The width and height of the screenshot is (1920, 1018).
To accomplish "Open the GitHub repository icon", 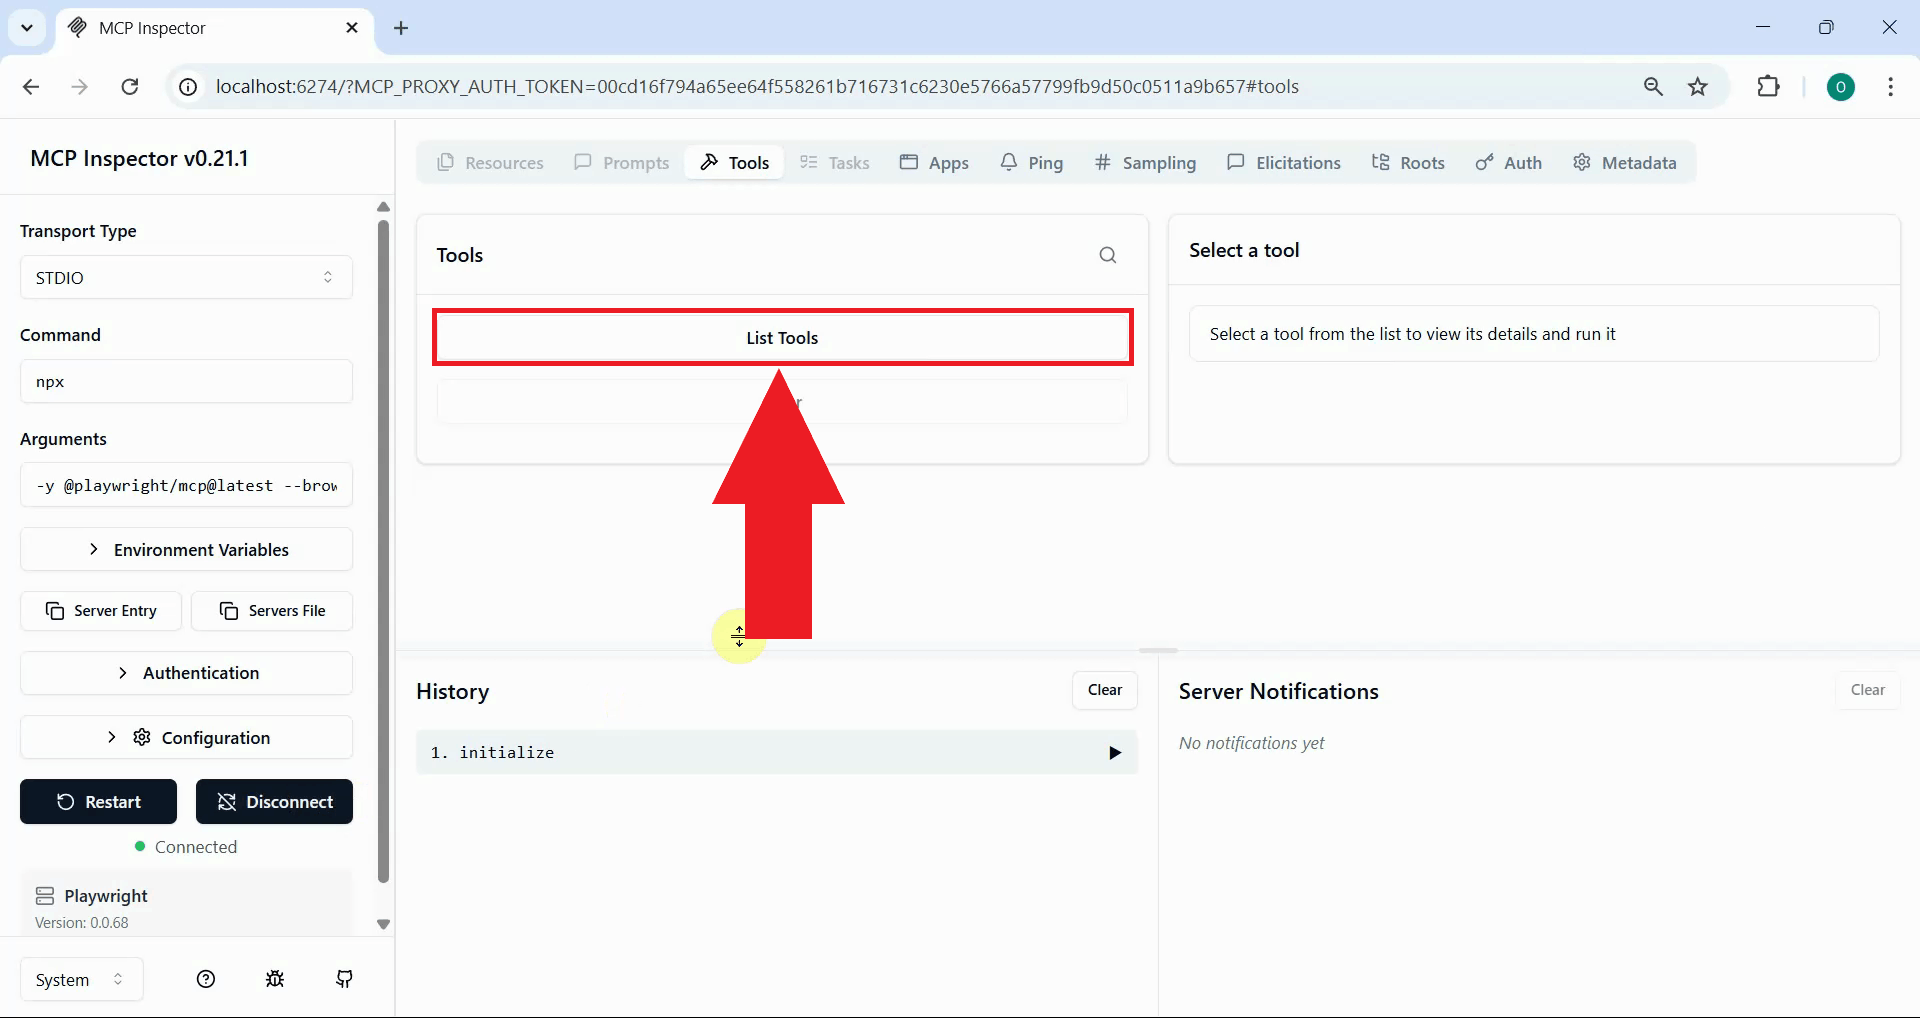I will (344, 979).
